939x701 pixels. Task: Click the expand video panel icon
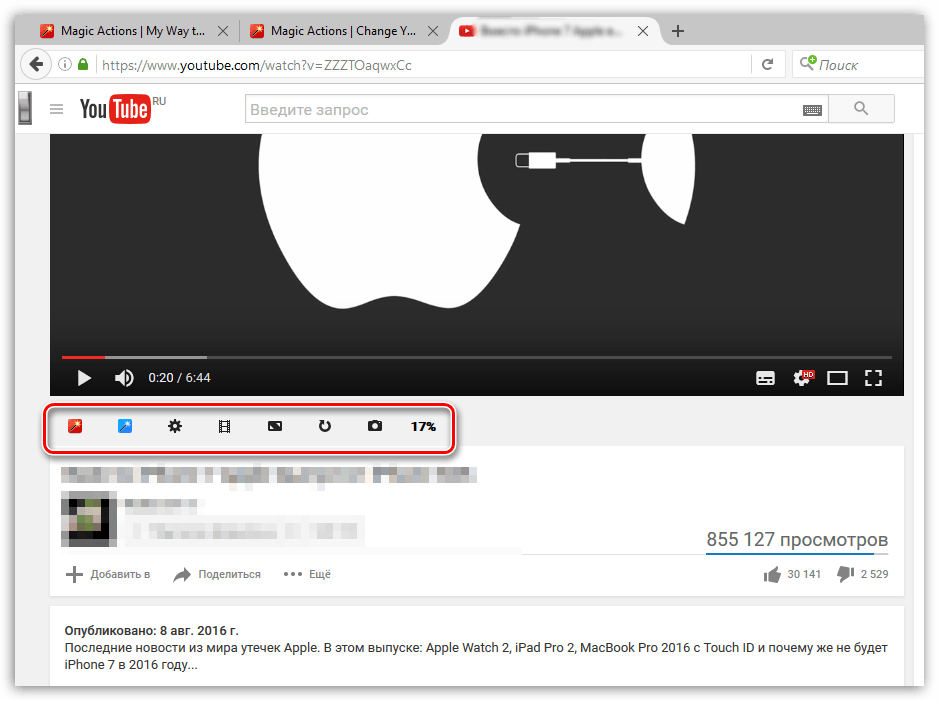point(275,426)
